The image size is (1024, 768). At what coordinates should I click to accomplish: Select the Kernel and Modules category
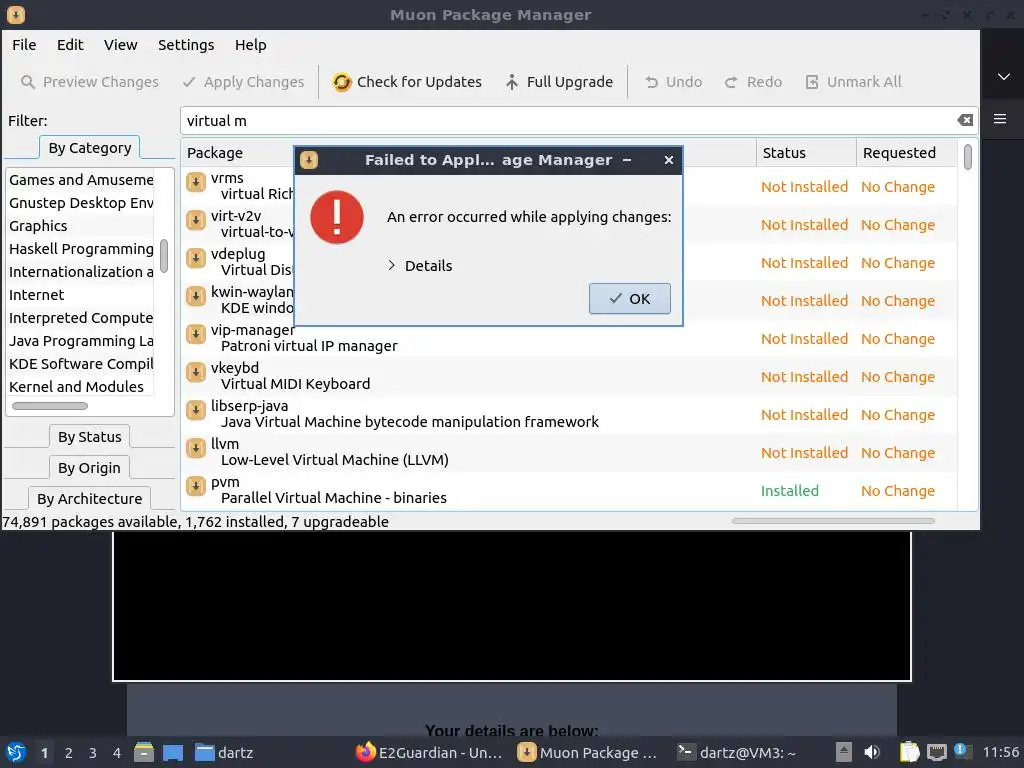point(81,386)
